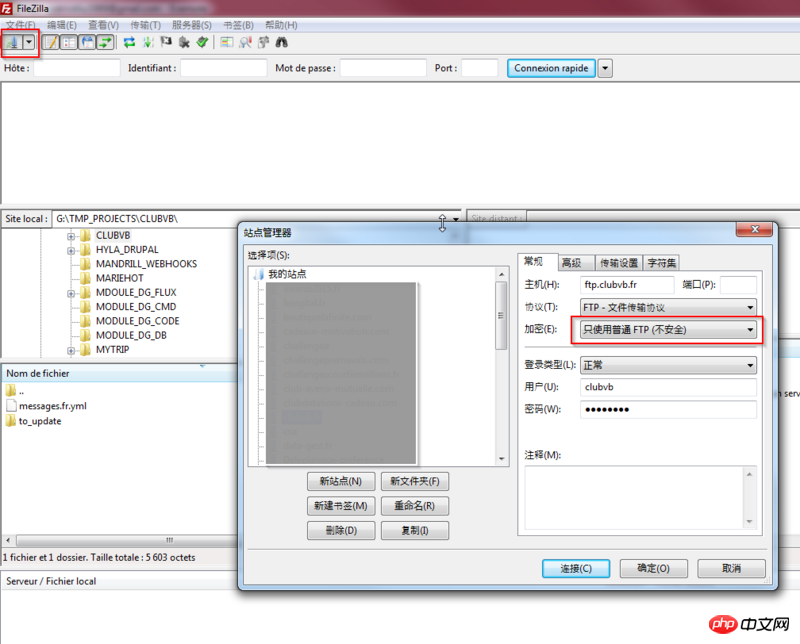Open the 文件(F) menu
This screenshot has height=644, width=800.
[x=20, y=25]
